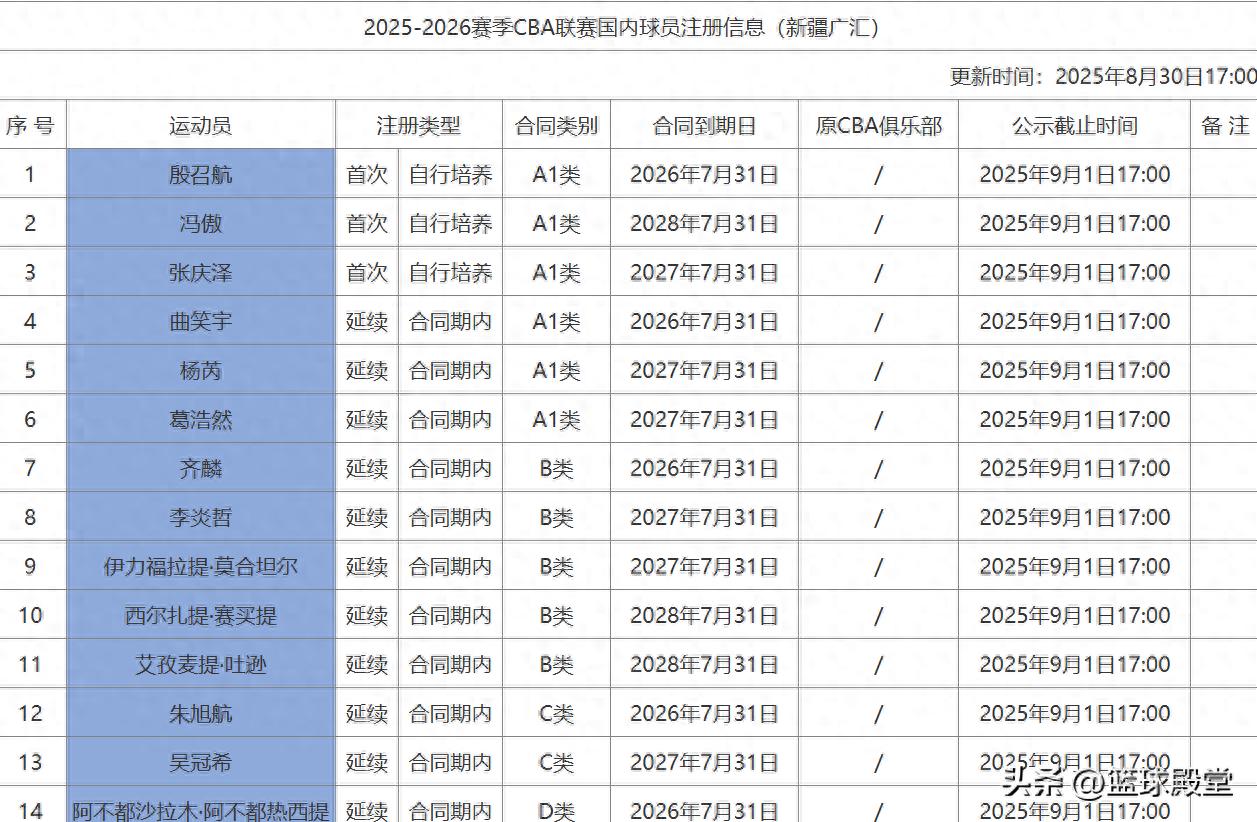
Task: Click D类 in row 14
Action: [556, 810]
